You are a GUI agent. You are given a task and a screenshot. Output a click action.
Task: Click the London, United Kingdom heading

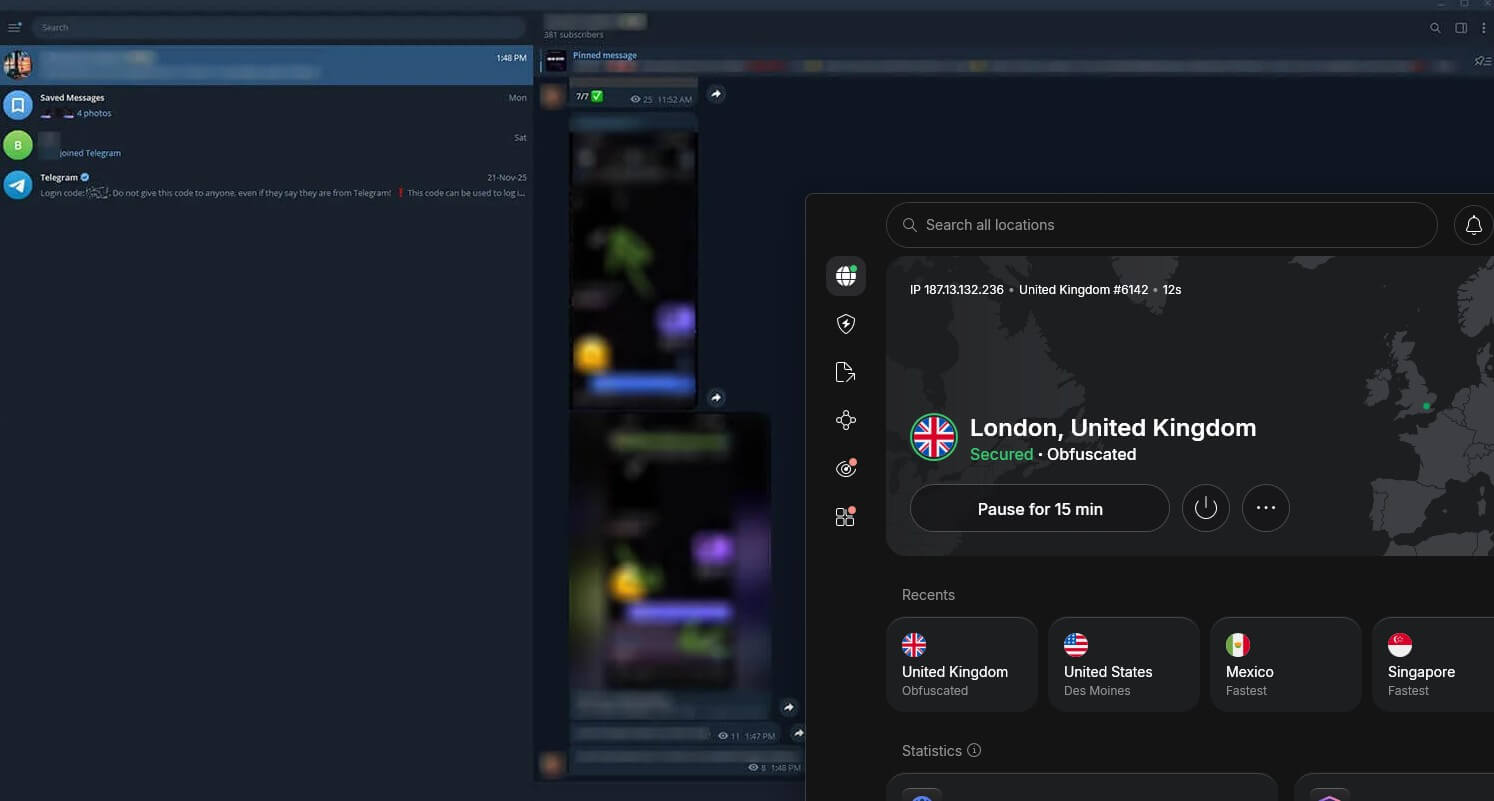1113,428
